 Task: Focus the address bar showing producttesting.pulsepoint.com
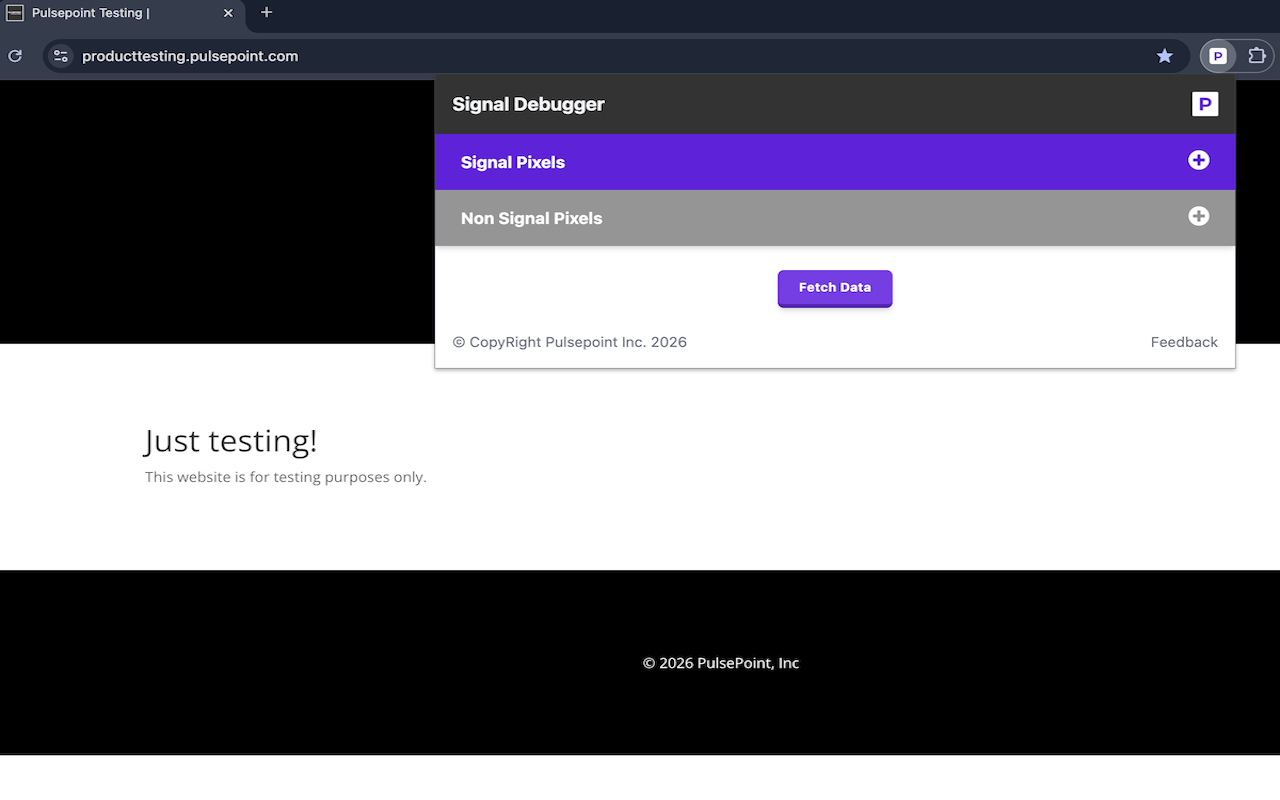615,56
